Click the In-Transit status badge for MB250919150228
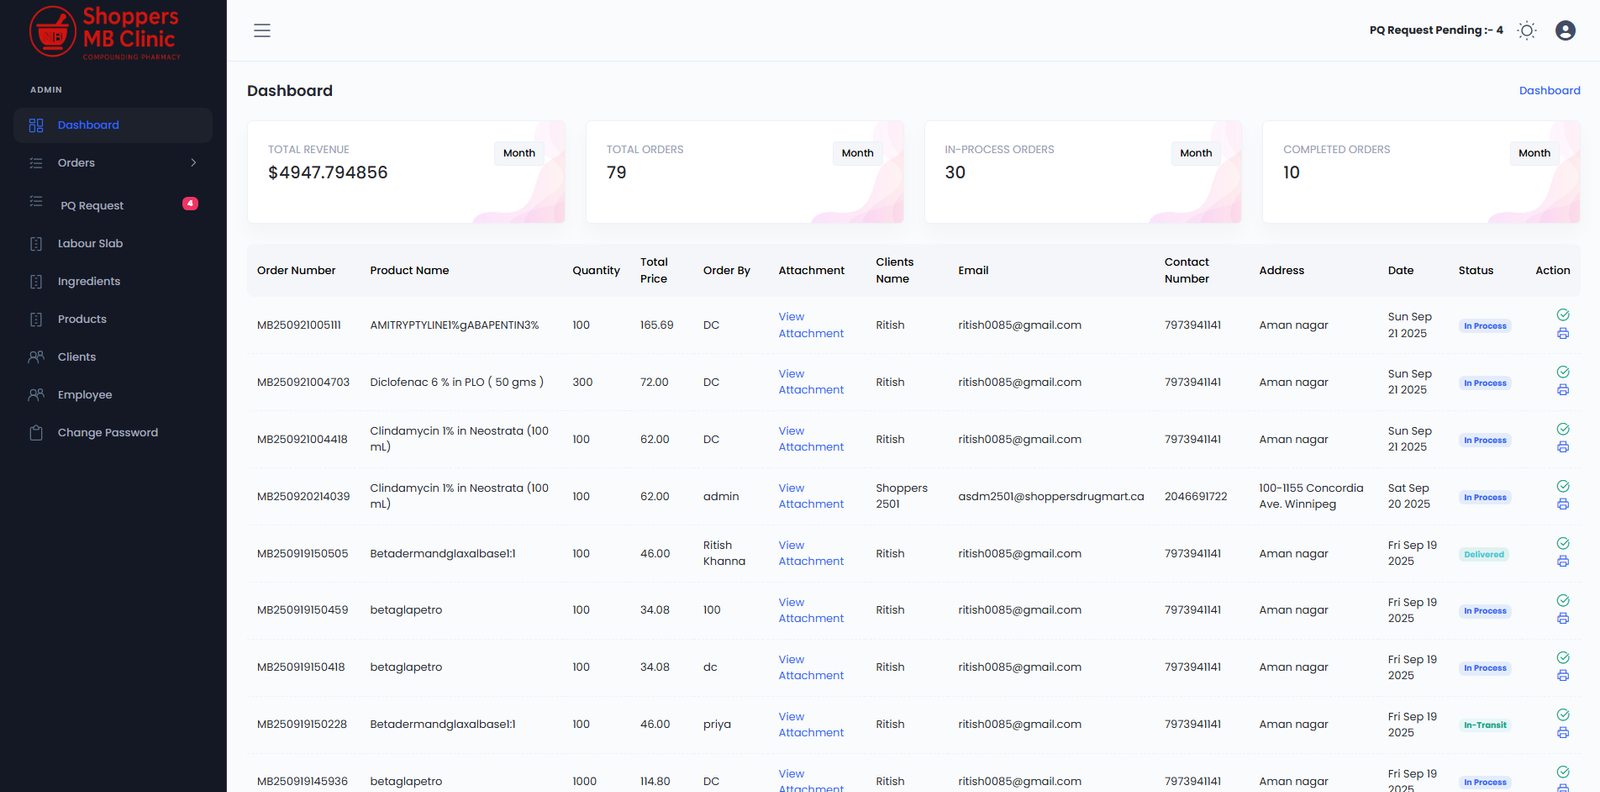 pos(1484,725)
